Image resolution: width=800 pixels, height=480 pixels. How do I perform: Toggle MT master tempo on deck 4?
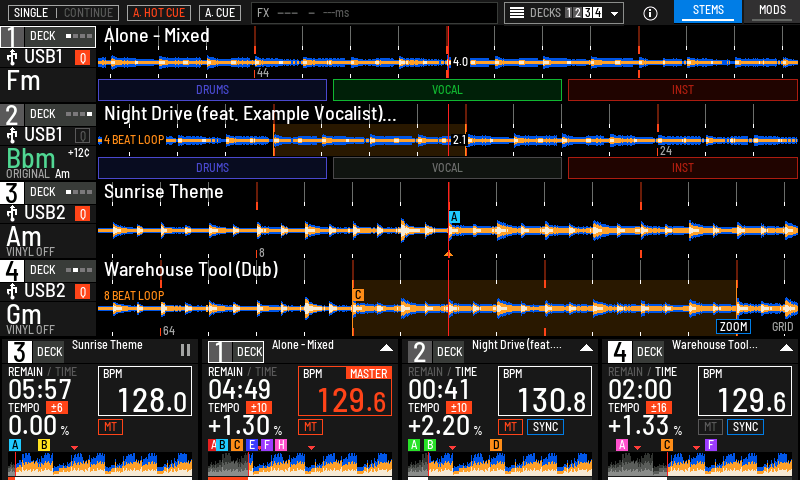click(711, 427)
